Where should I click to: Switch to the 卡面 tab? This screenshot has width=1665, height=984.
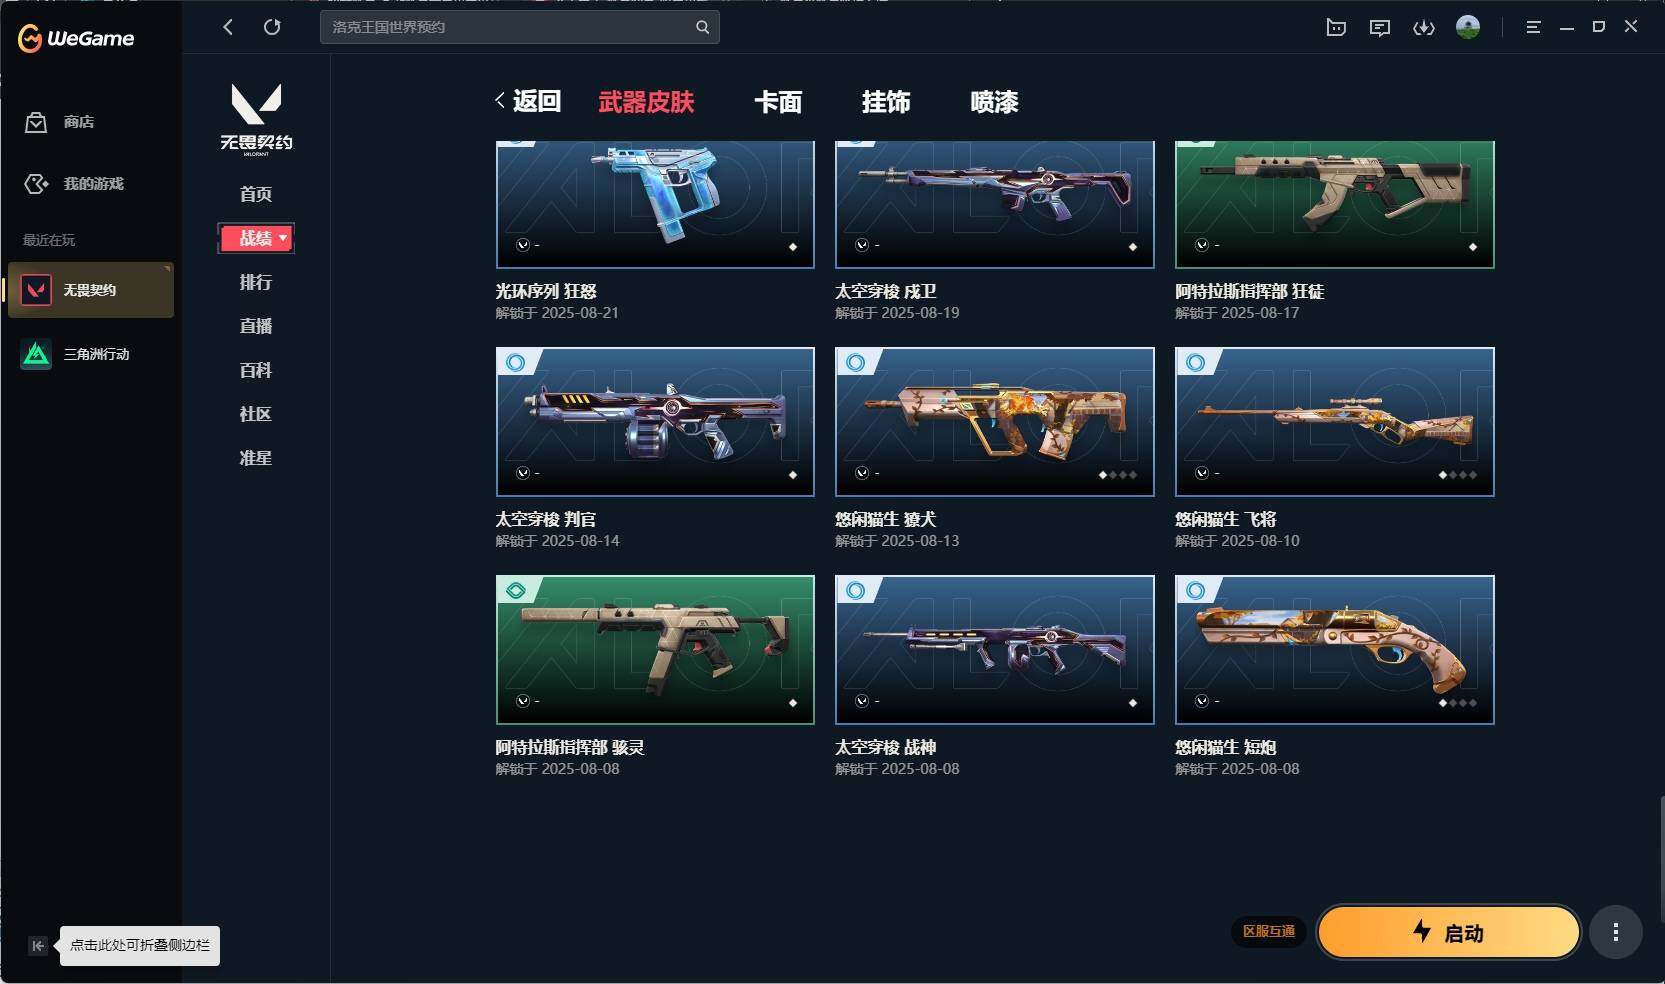(778, 102)
